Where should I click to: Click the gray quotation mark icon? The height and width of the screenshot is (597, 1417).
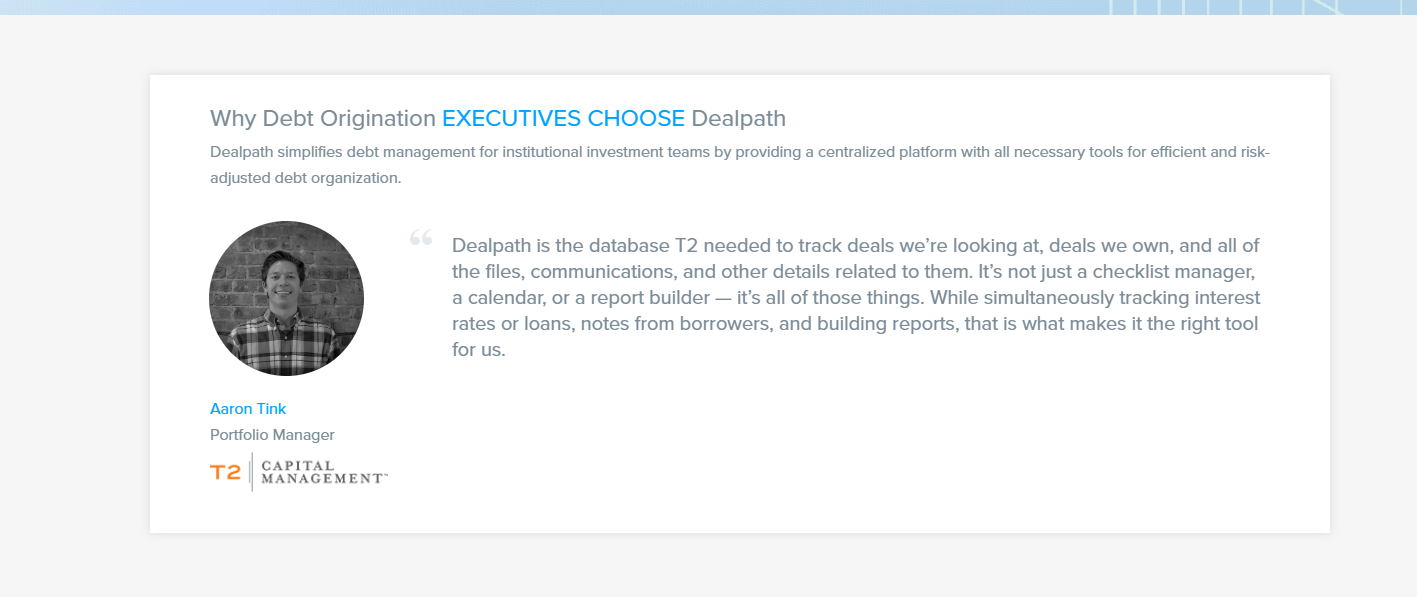420,238
